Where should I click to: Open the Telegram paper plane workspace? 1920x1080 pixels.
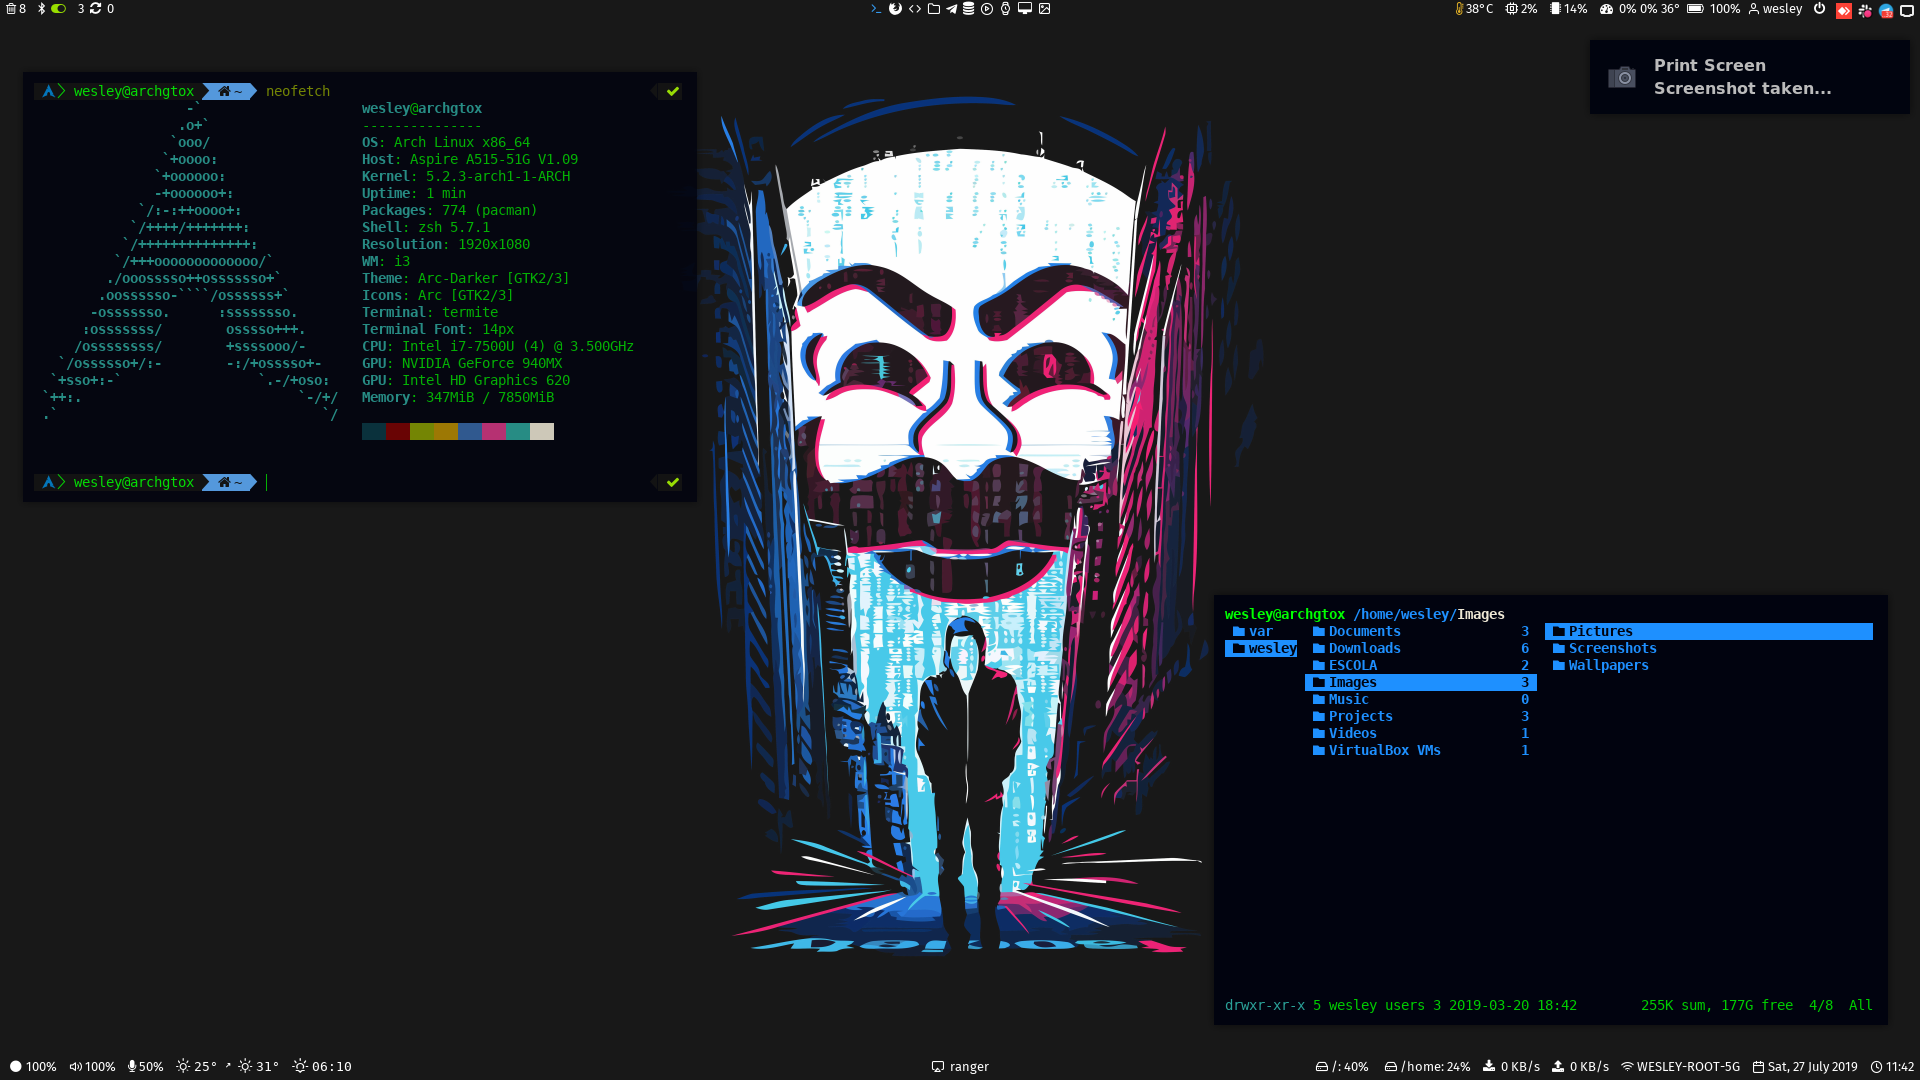[951, 9]
